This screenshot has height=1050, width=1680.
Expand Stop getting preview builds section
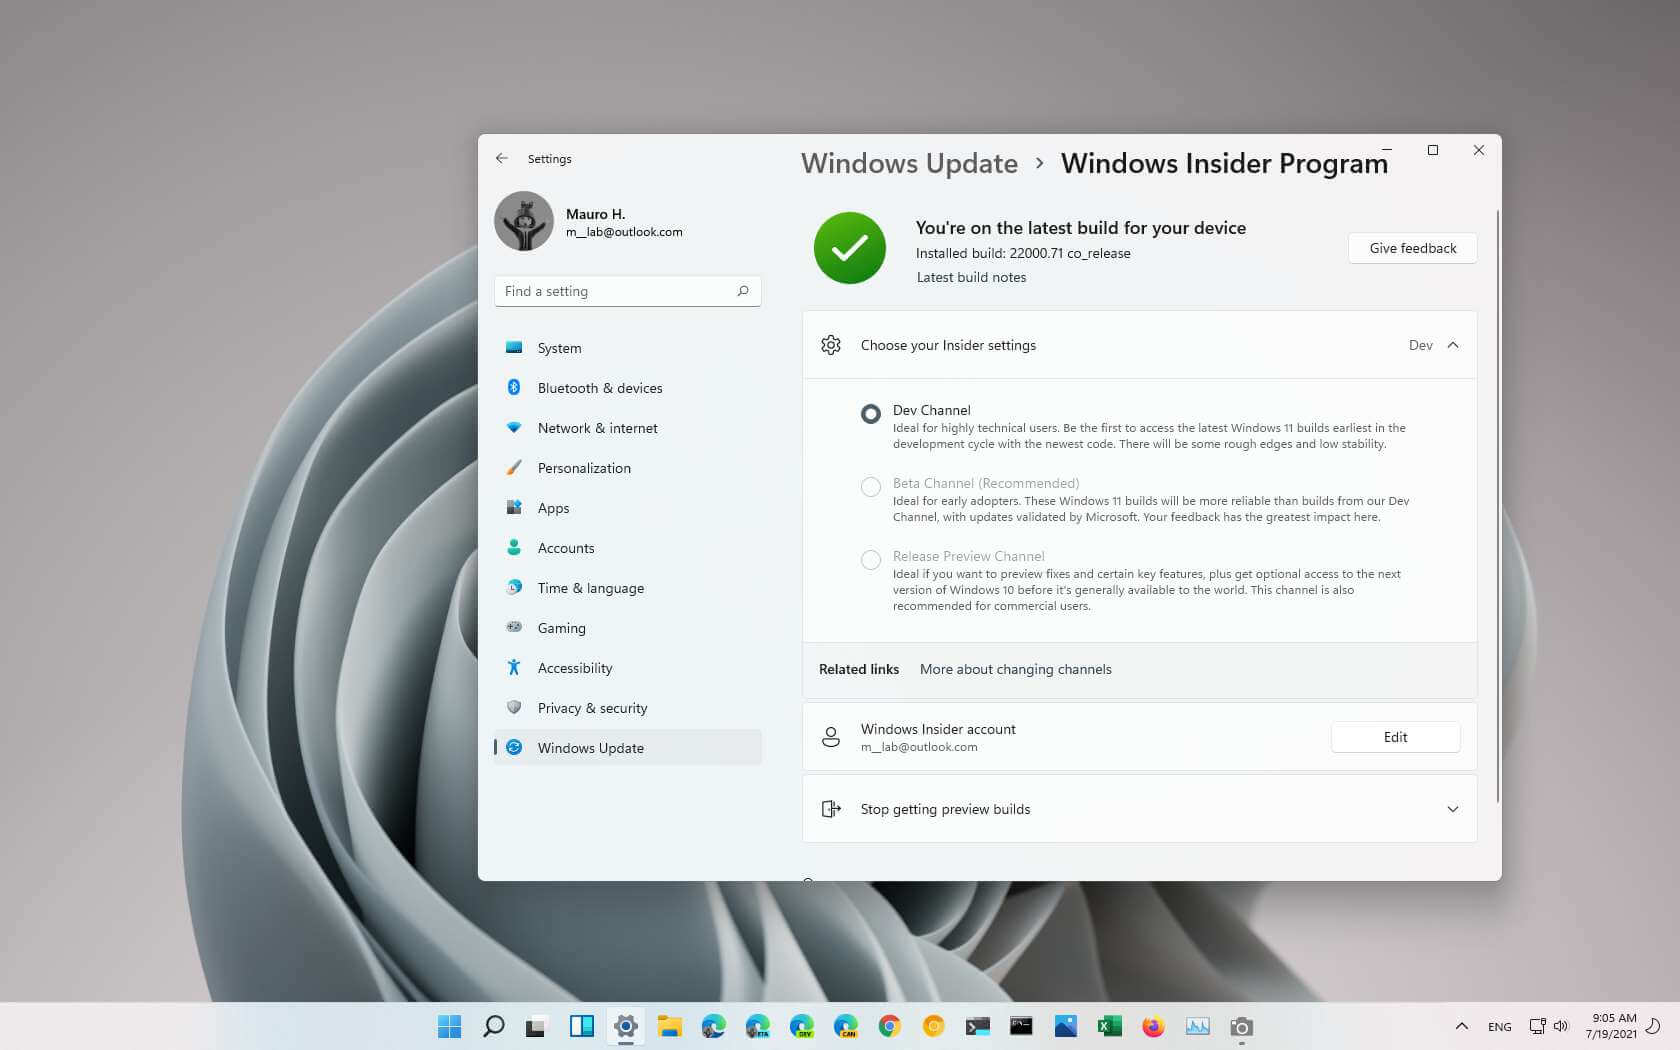pyautogui.click(x=1453, y=809)
